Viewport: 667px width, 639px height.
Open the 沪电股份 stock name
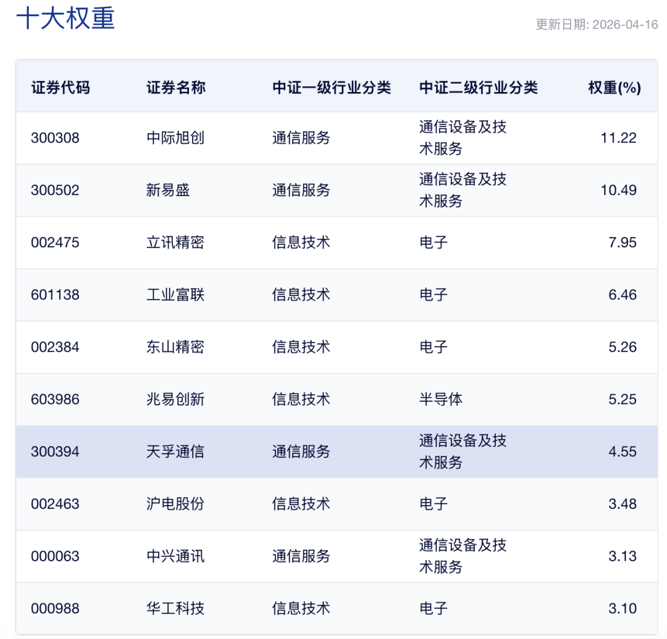coord(175,504)
